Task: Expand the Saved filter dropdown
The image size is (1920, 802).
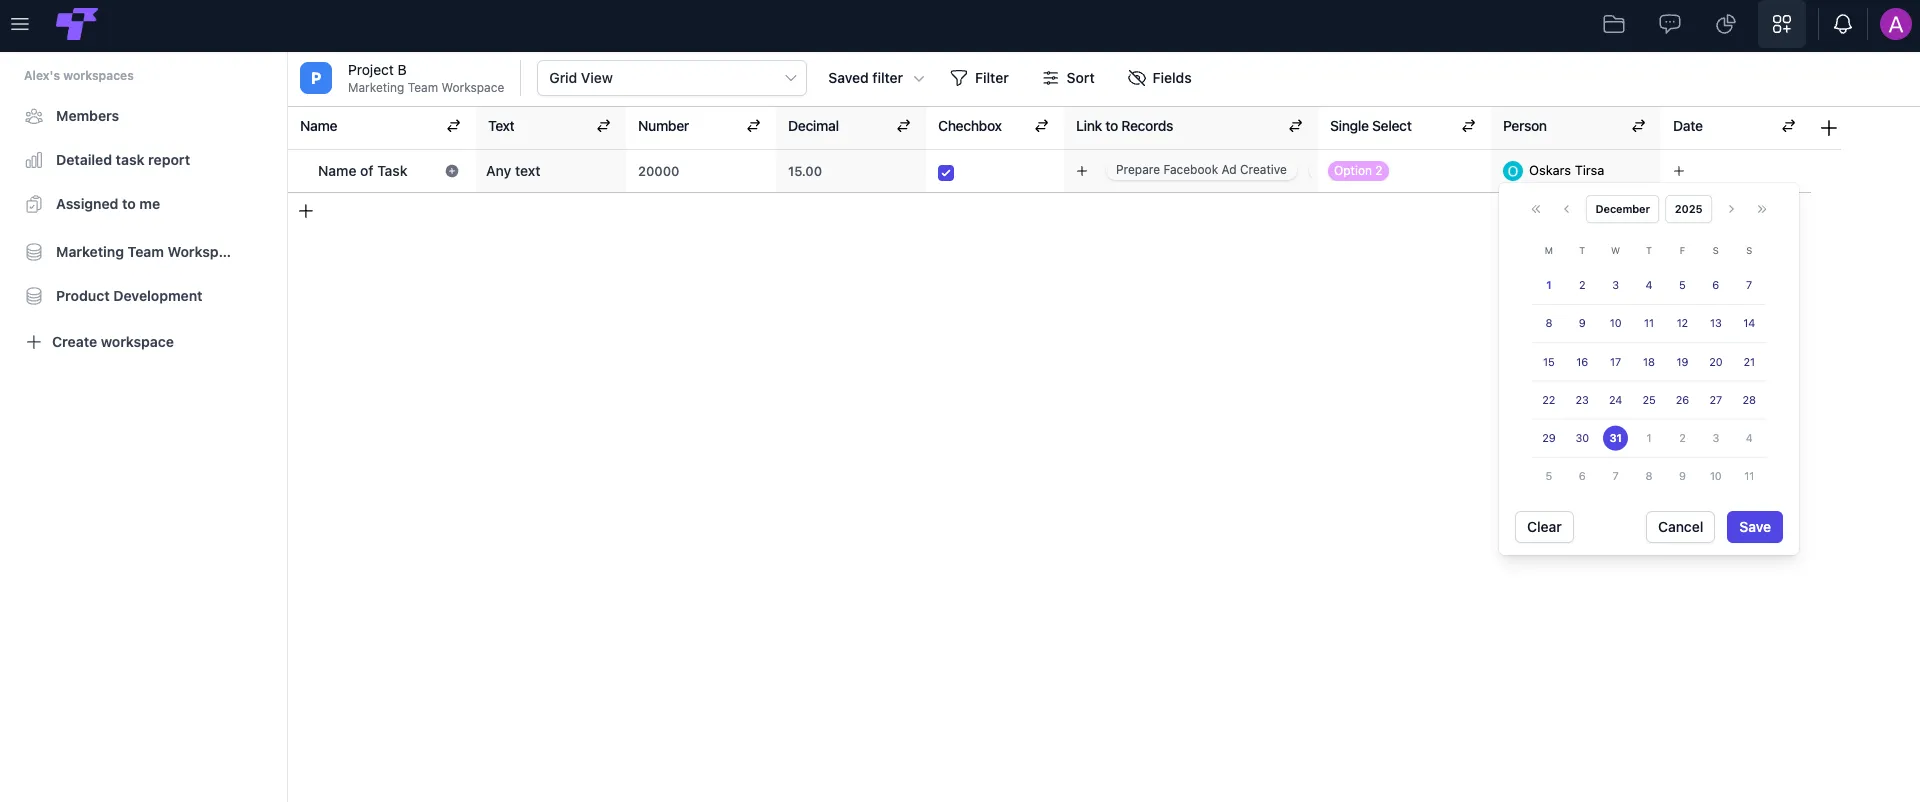Action: [876, 78]
